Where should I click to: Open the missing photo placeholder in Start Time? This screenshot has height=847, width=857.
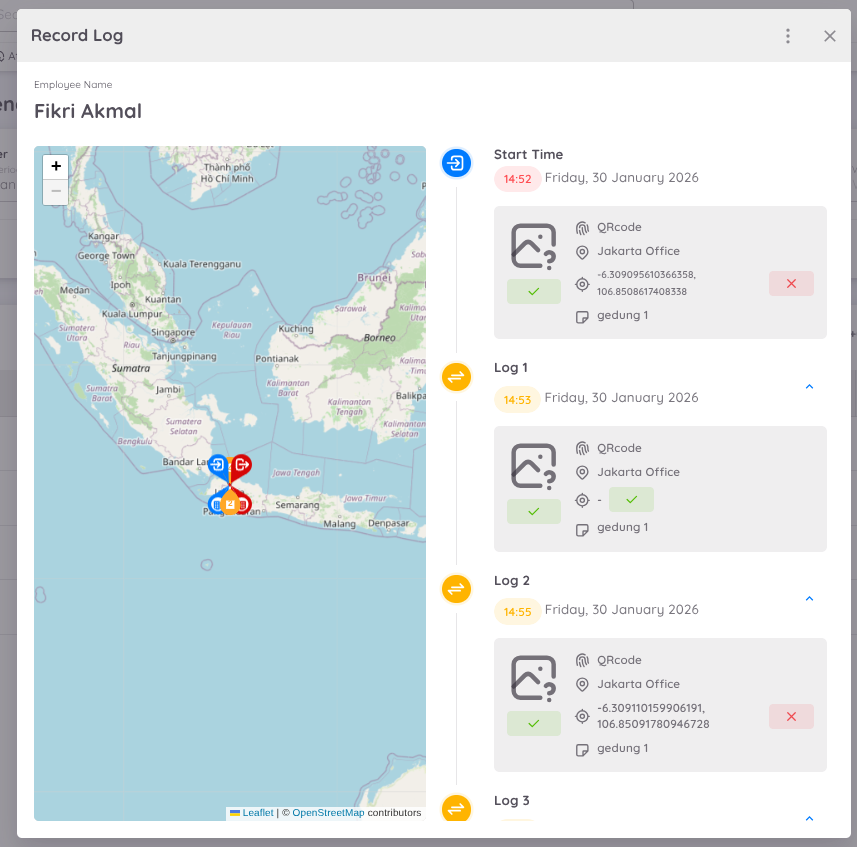533,246
